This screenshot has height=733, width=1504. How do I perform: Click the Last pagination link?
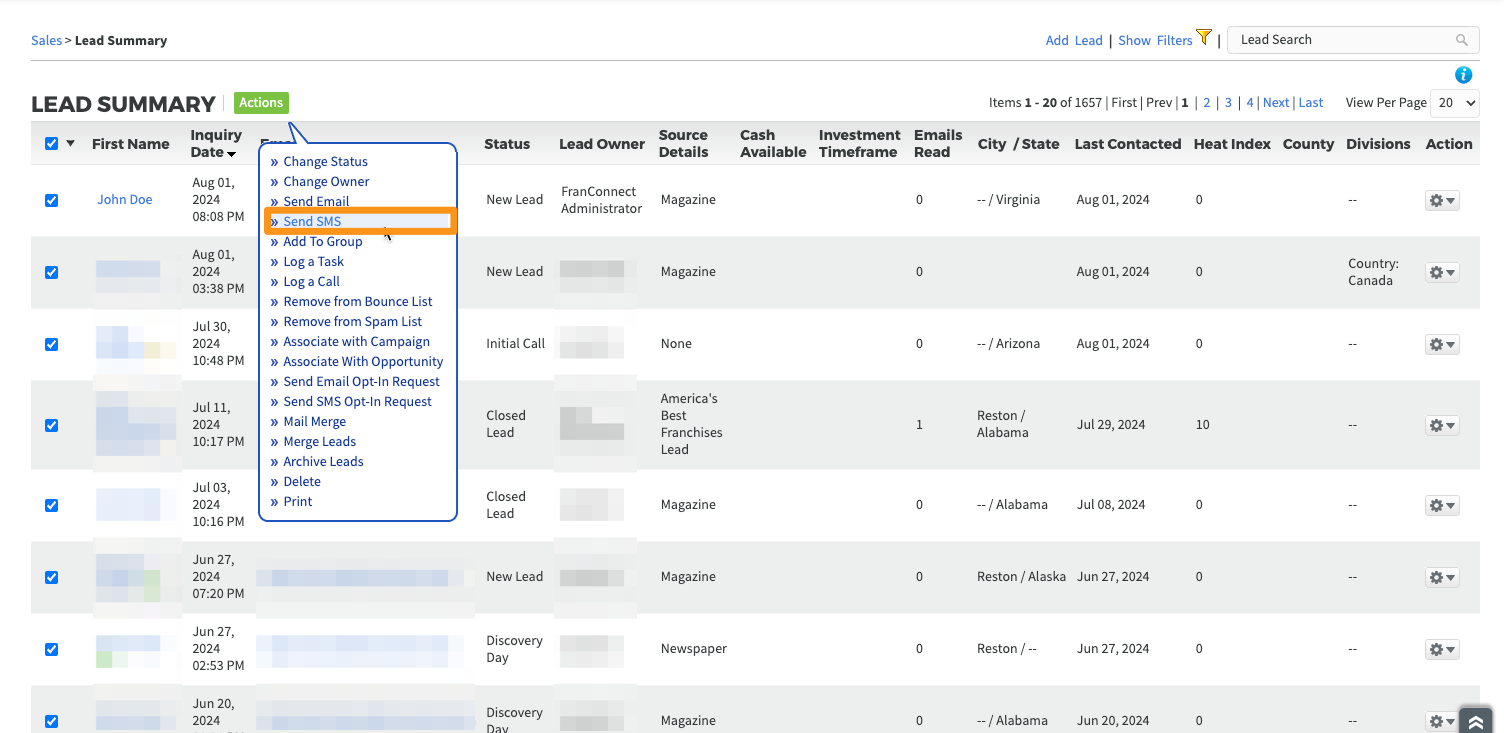click(1311, 102)
